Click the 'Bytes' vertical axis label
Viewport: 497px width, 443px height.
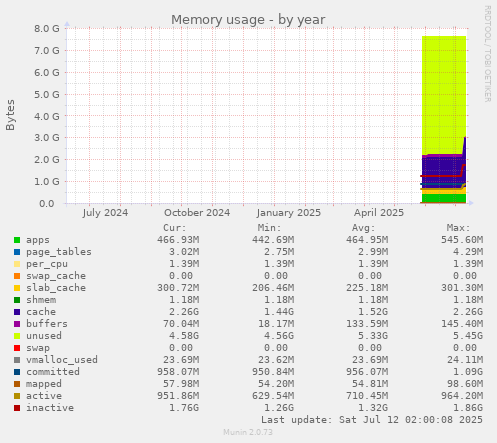10,115
